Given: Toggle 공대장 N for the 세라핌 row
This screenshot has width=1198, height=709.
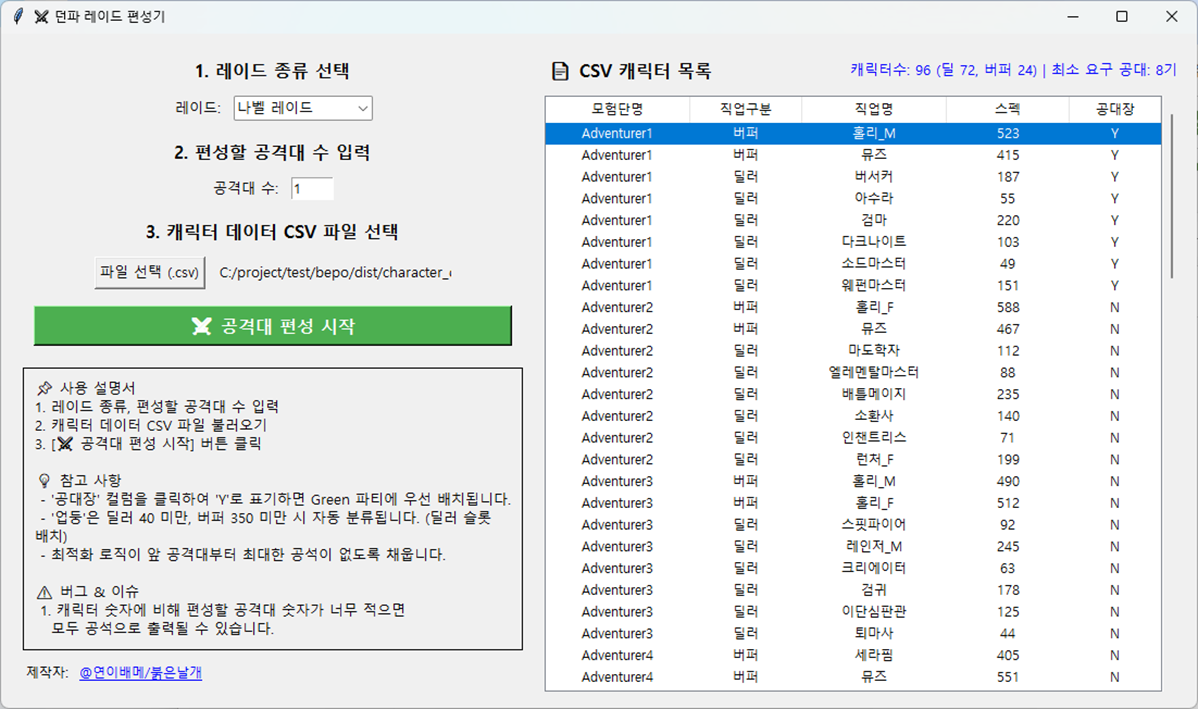Looking at the screenshot, I should (1114, 655).
